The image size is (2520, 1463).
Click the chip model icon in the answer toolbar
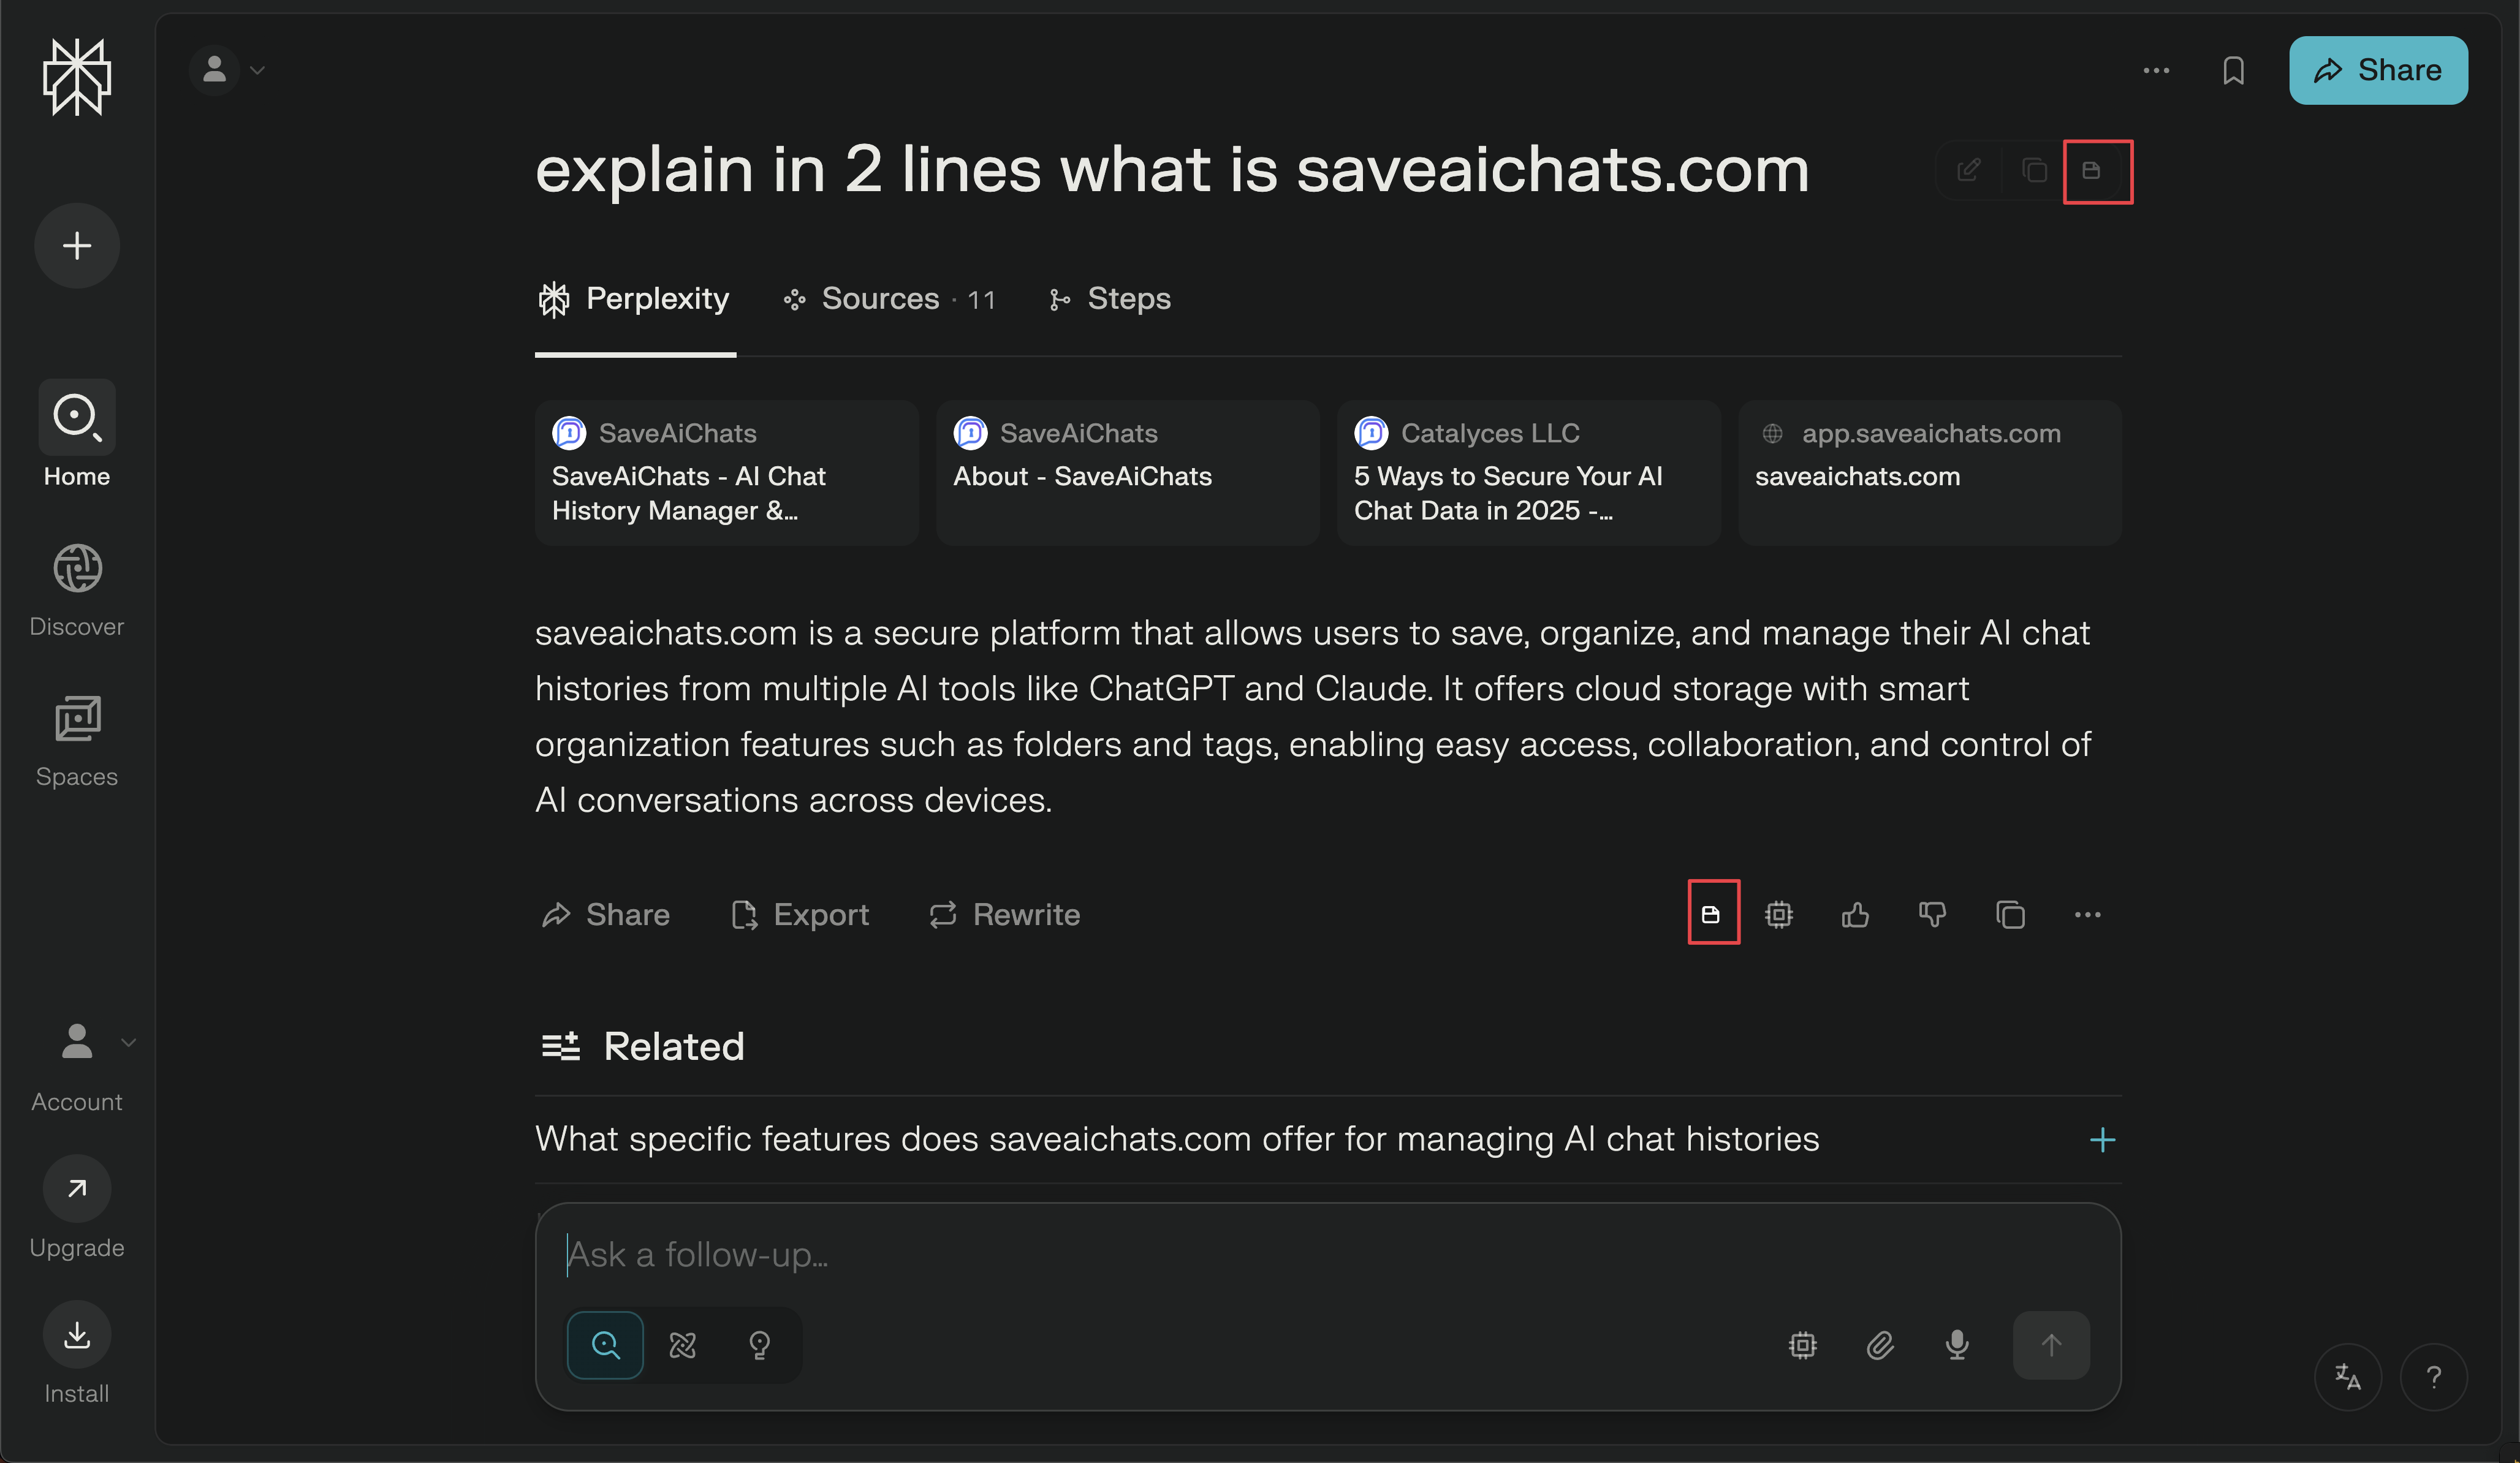(x=1779, y=915)
